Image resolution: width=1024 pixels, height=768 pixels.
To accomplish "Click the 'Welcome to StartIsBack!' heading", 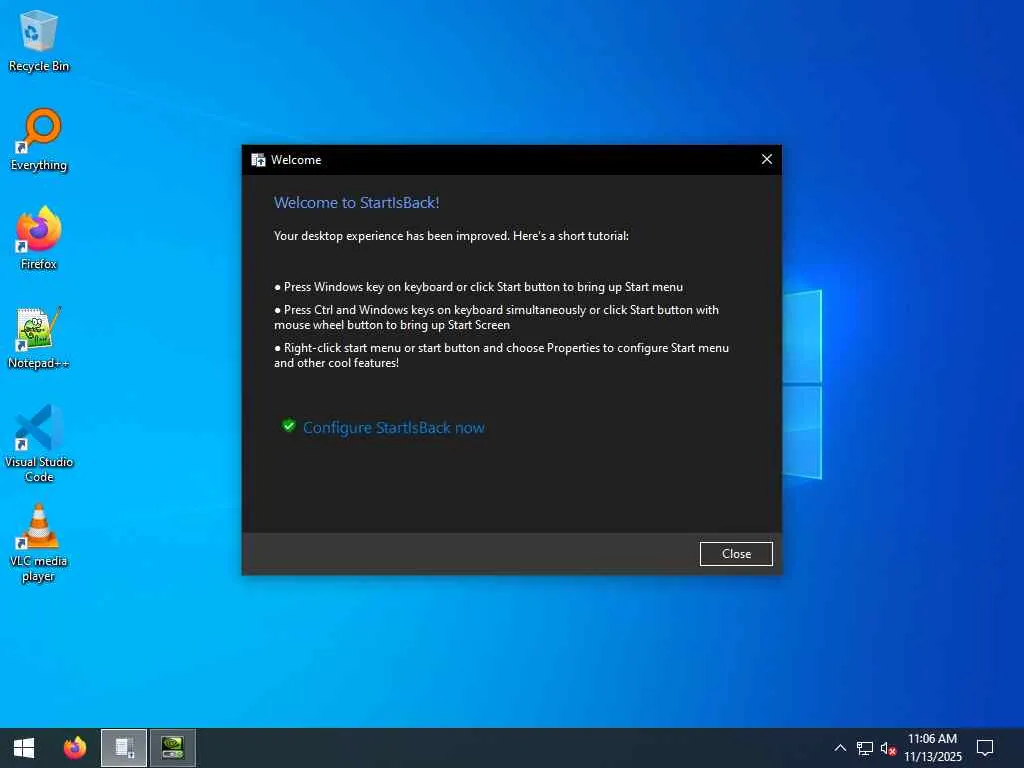I will click(357, 203).
